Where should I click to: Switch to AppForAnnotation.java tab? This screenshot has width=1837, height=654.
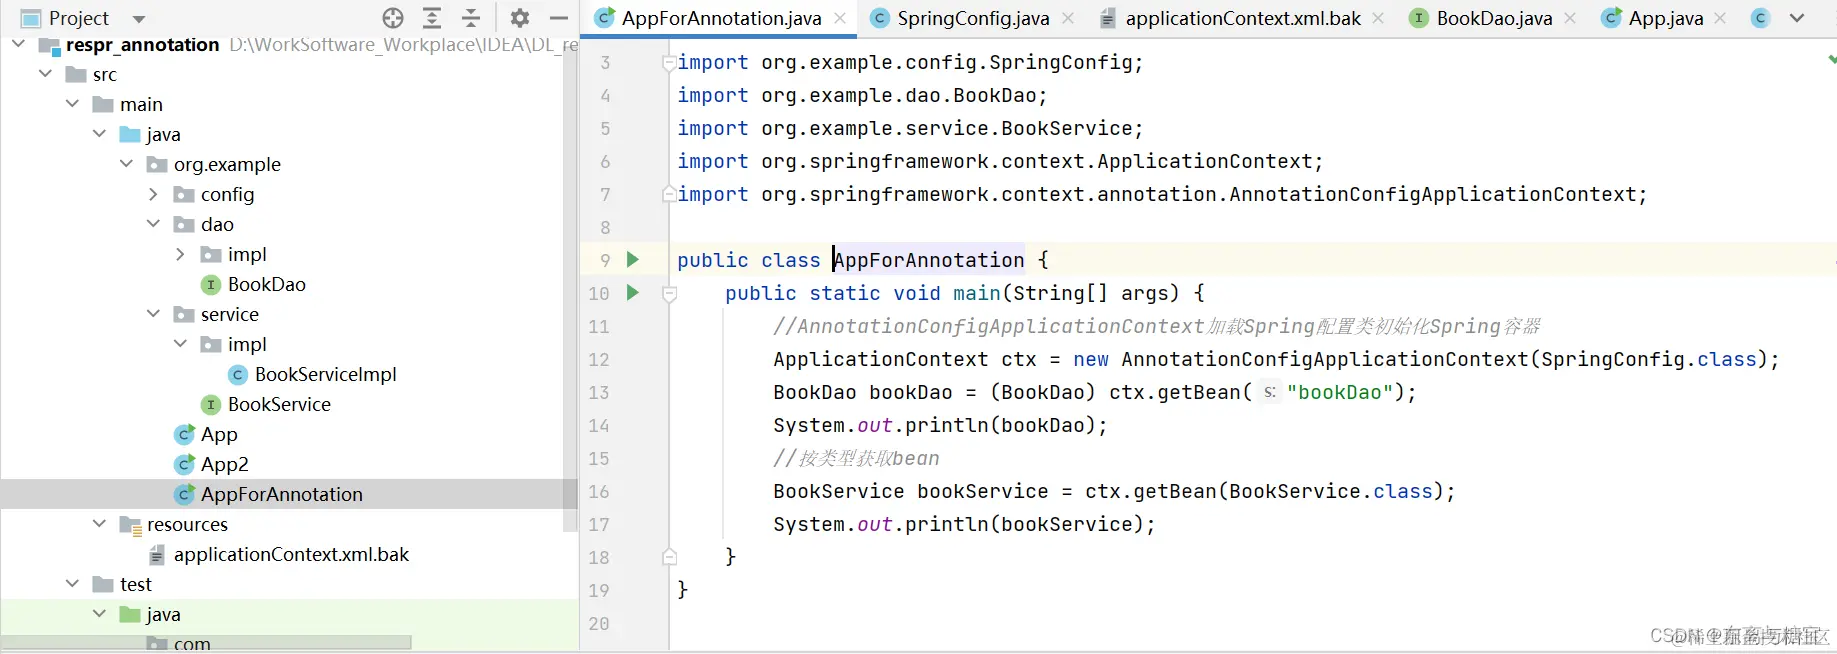tap(721, 18)
